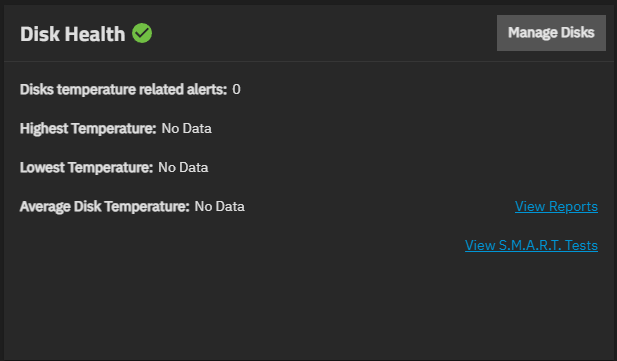This screenshot has height=361, width=617.
Task: Click the word Reports in View Reports
Action: tap(573, 206)
